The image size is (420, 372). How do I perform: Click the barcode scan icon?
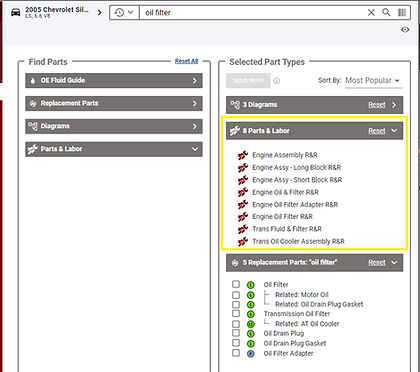(402, 13)
